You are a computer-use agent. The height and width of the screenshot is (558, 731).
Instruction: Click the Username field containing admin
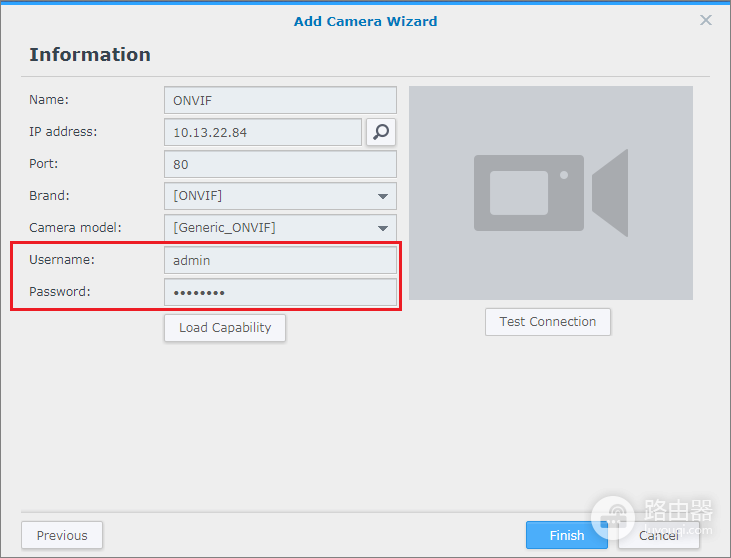point(280,260)
